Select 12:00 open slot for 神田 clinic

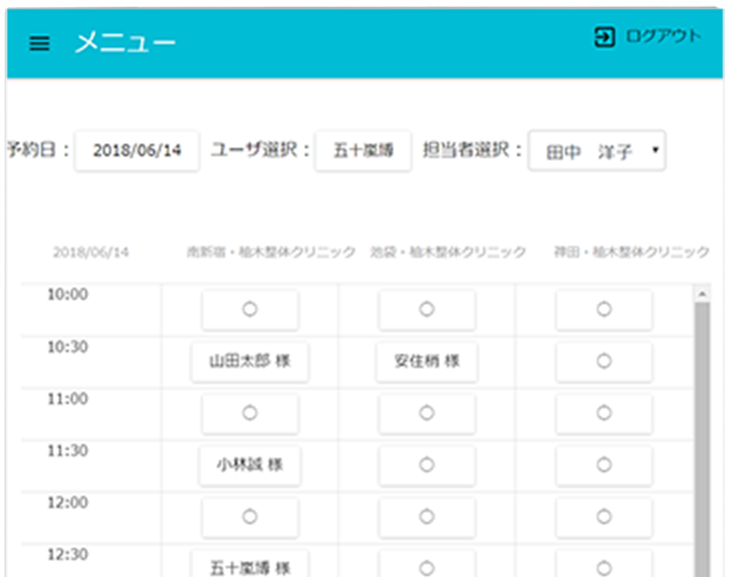[x=604, y=516]
